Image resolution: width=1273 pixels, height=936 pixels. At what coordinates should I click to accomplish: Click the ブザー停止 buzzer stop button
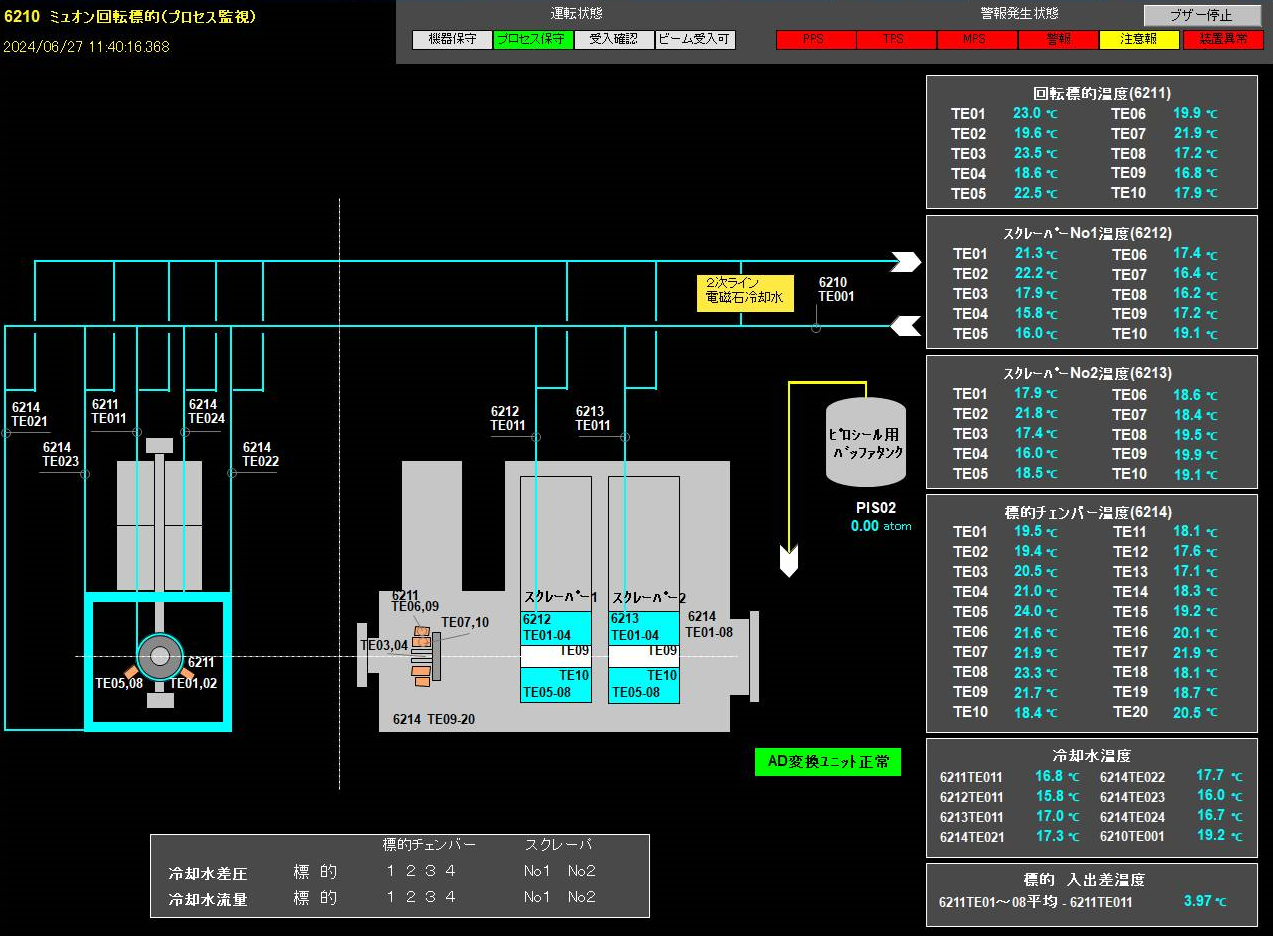click(1202, 16)
